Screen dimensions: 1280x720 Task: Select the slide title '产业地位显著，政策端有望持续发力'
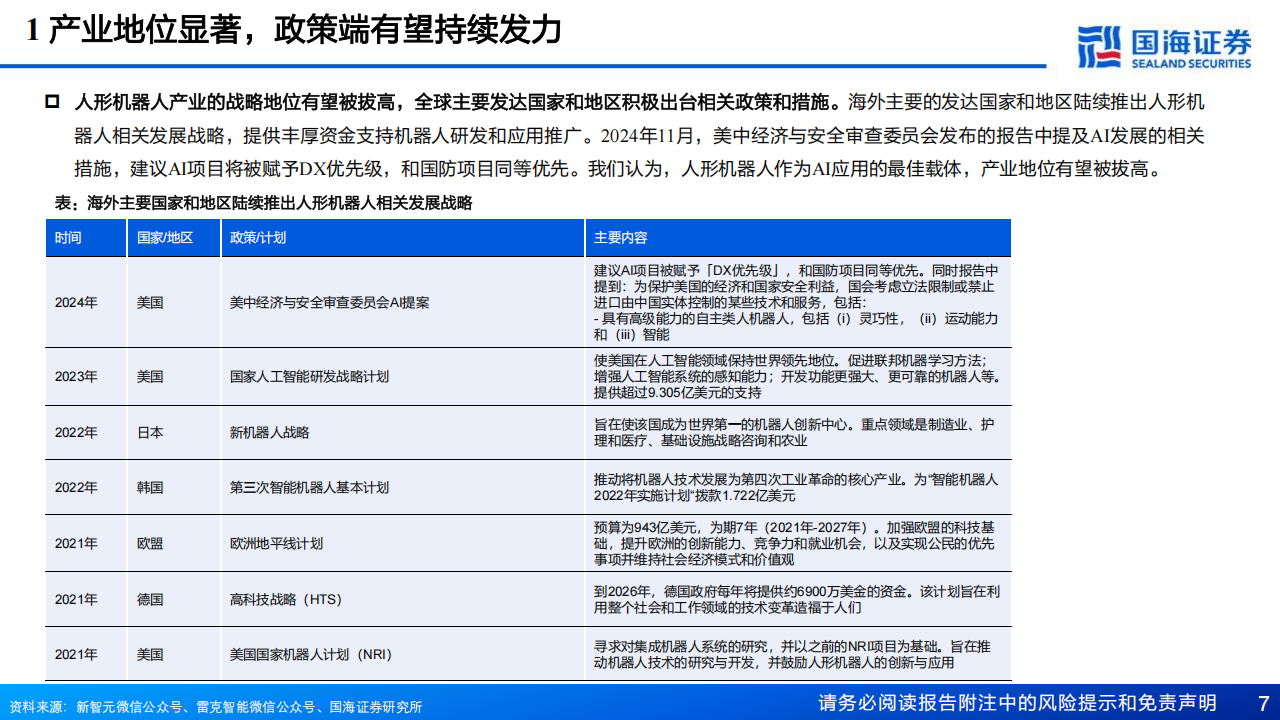click(x=306, y=30)
